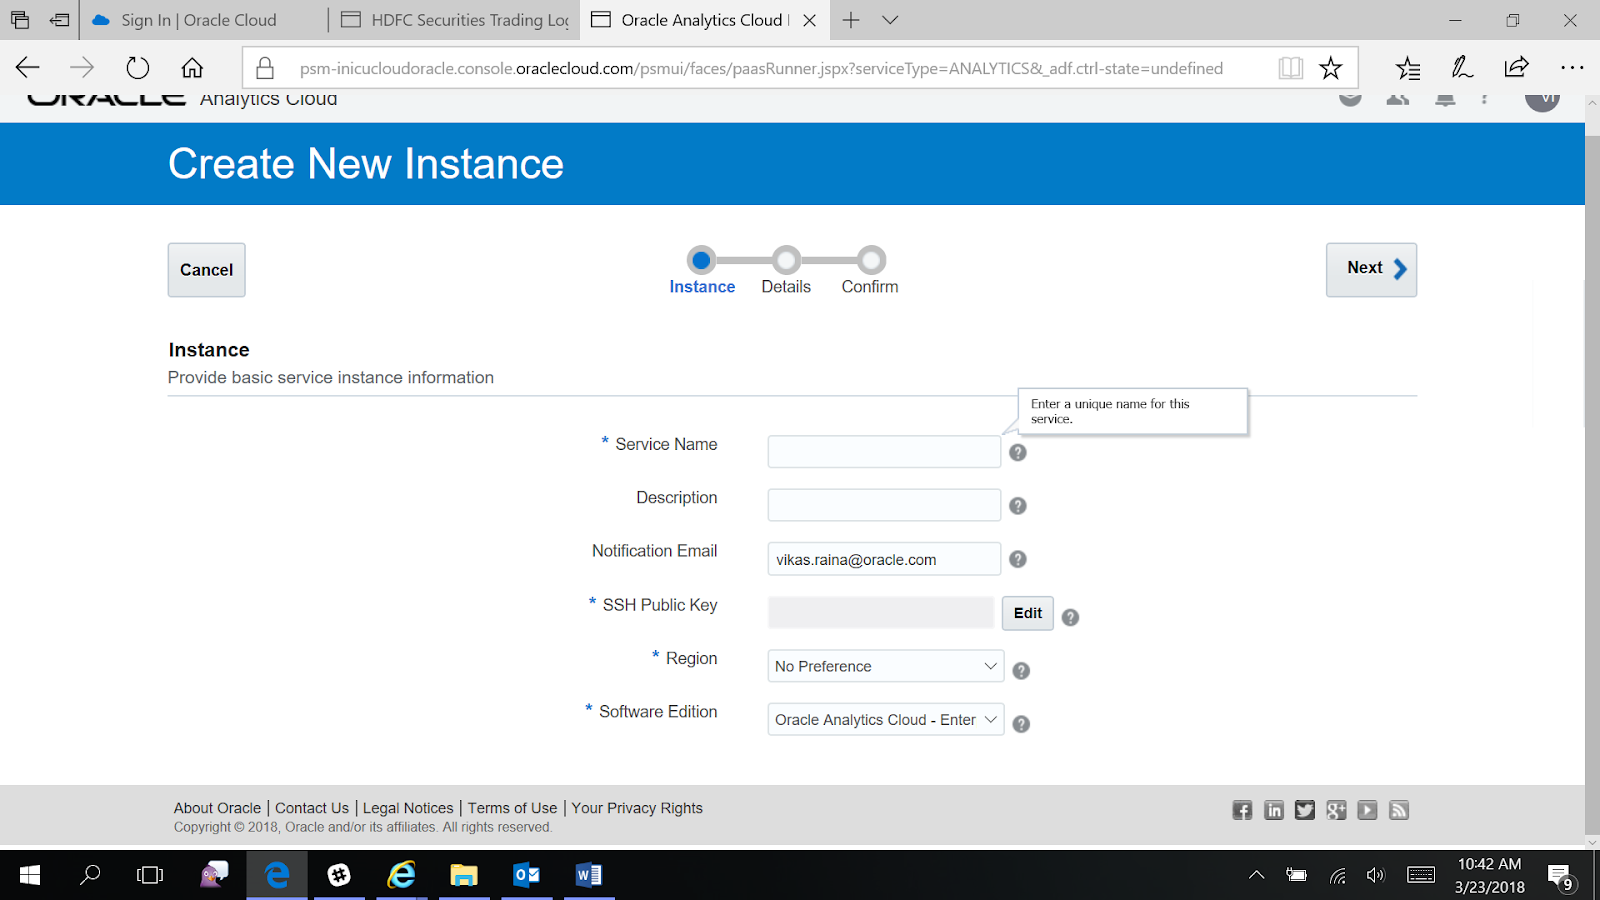Add notes to the web page
1600x900 pixels.
point(1462,68)
